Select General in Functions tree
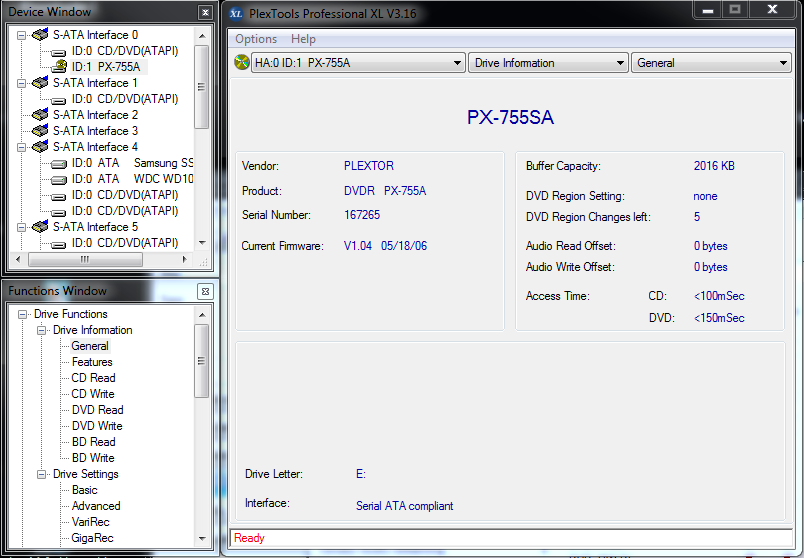Screen dimensions: 804x558 [x=90, y=346]
